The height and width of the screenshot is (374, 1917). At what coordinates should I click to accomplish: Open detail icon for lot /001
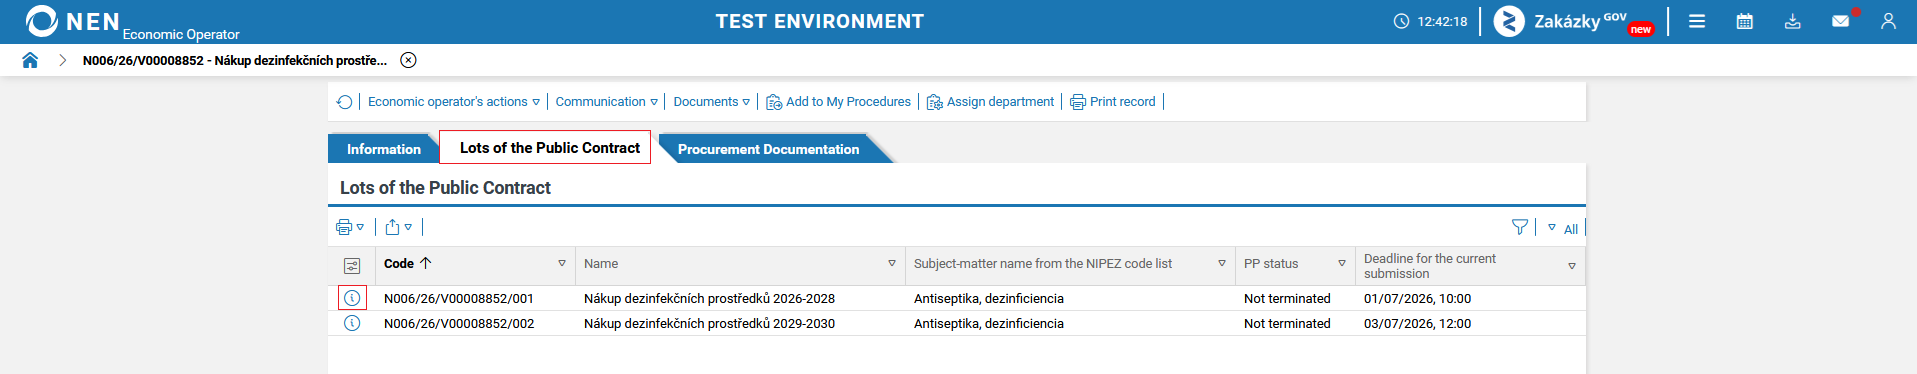pos(352,298)
